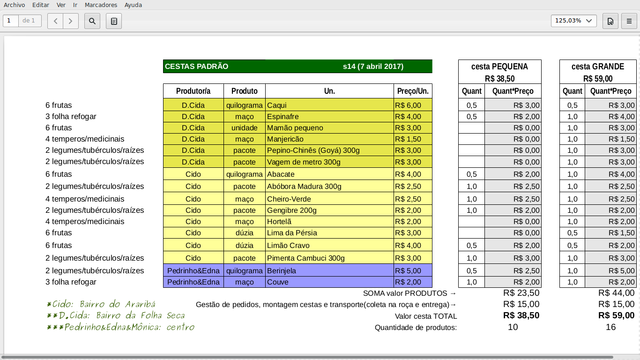640x360 pixels.
Task: Click Pedrinho&Edna cell in Berinjela row
Action: (193, 271)
